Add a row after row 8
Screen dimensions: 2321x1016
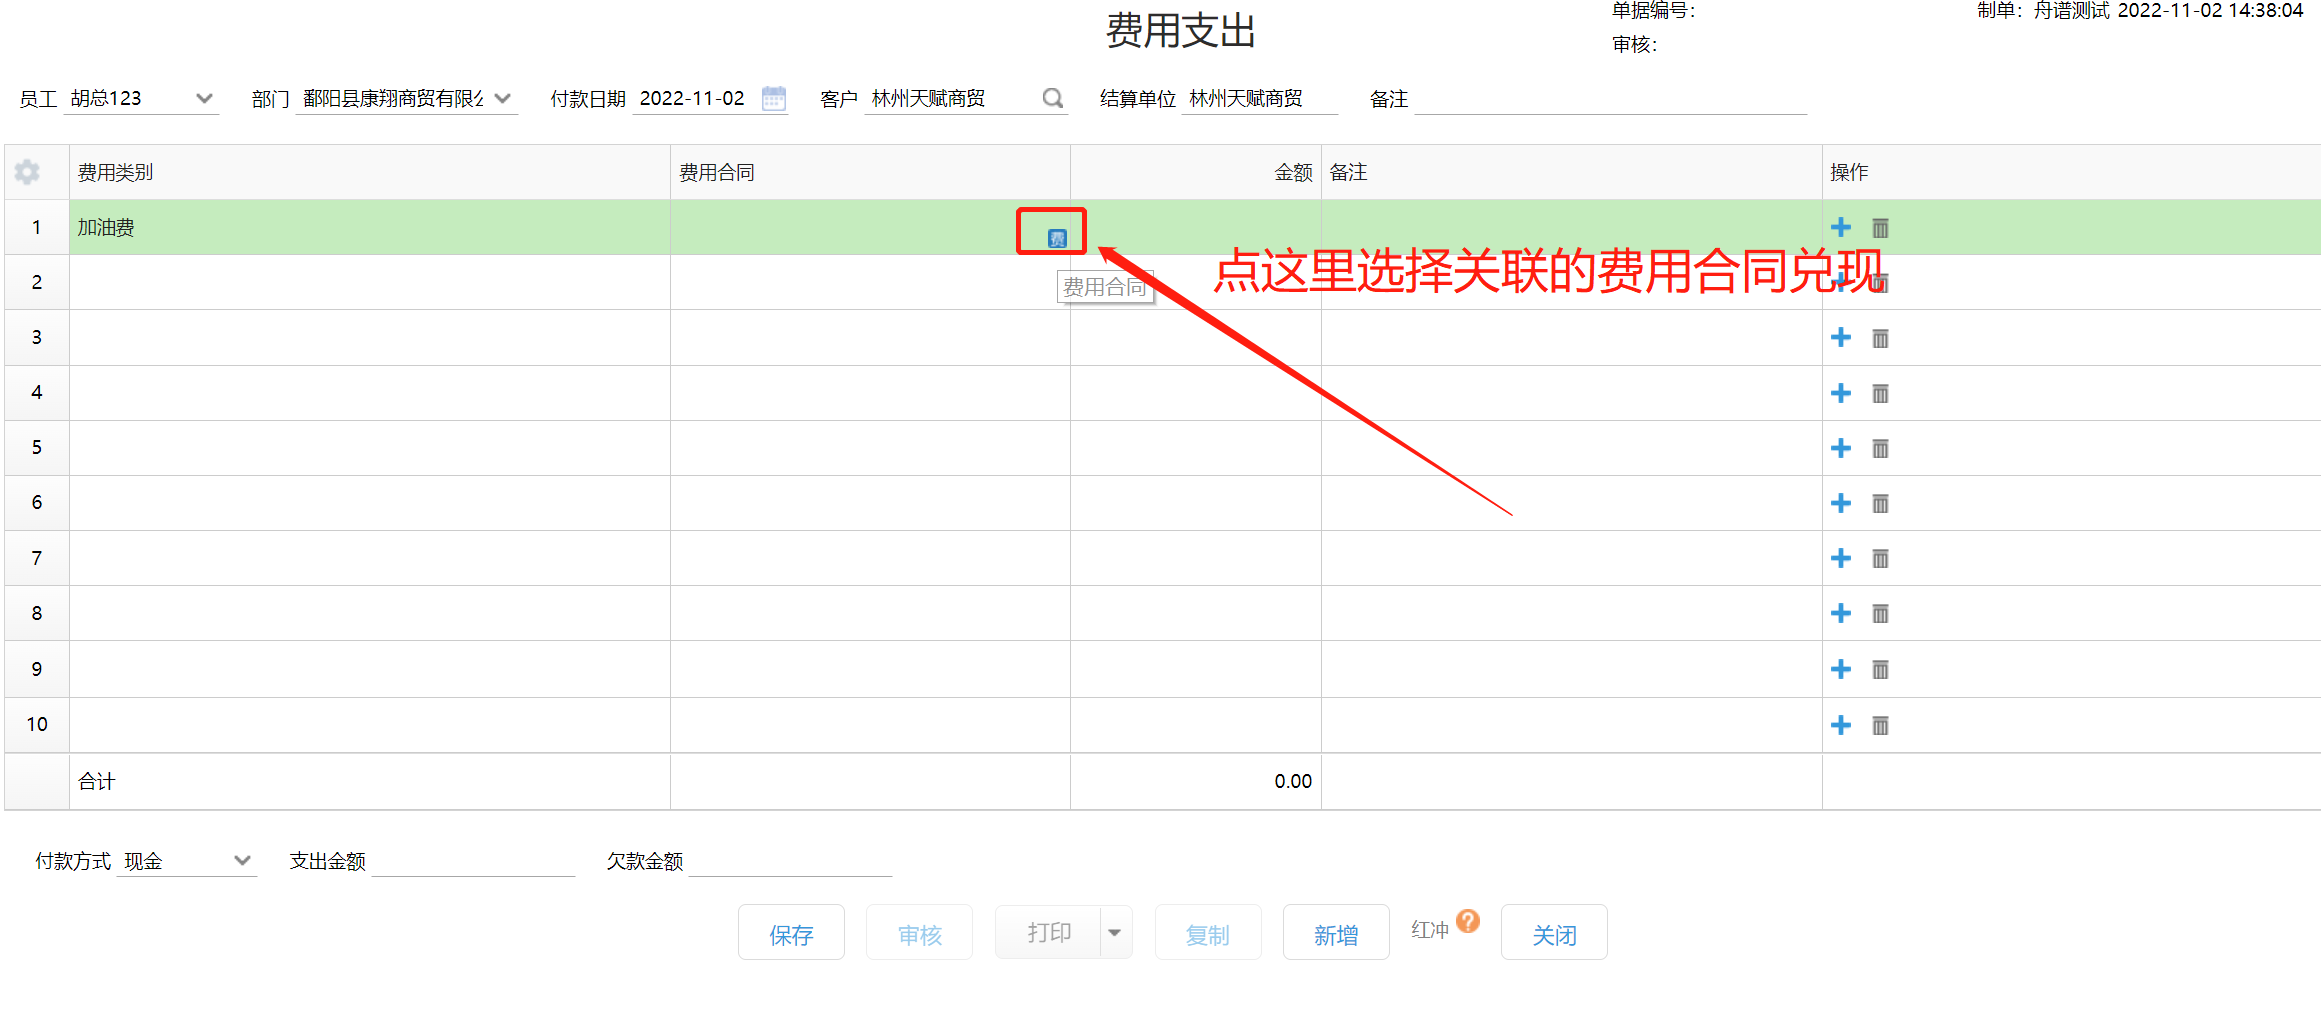click(x=1840, y=613)
